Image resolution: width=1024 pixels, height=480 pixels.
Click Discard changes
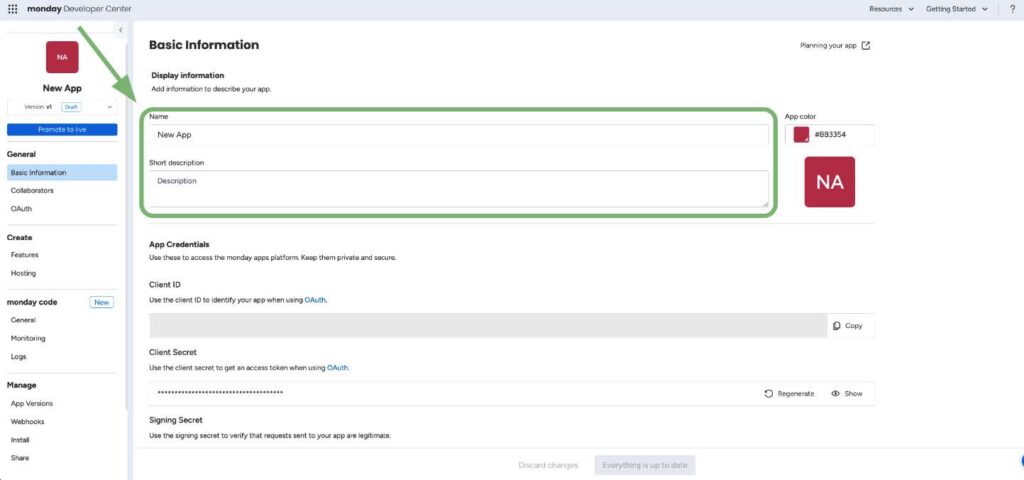[x=548, y=465]
